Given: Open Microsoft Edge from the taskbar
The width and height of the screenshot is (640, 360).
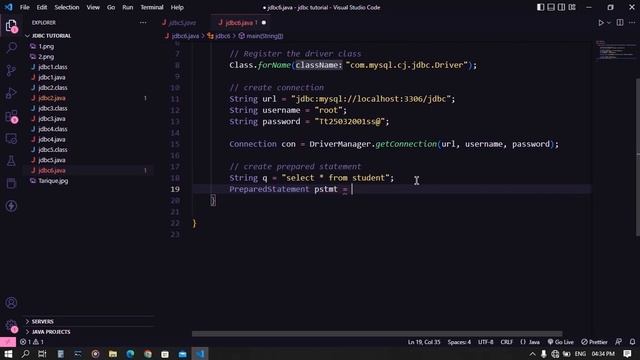Looking at the screenshot, I should point(130,354).
